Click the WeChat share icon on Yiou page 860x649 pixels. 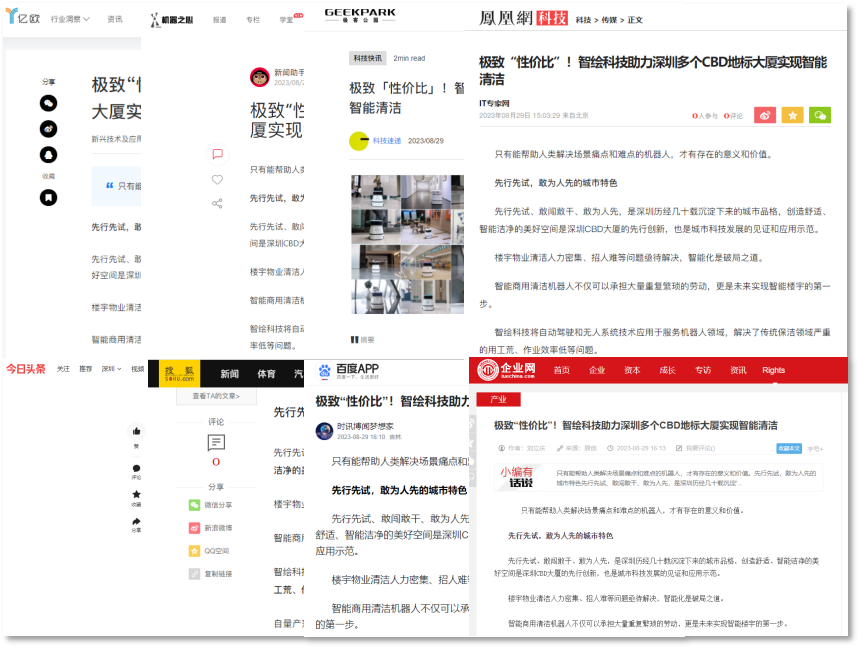coord(48,103)
